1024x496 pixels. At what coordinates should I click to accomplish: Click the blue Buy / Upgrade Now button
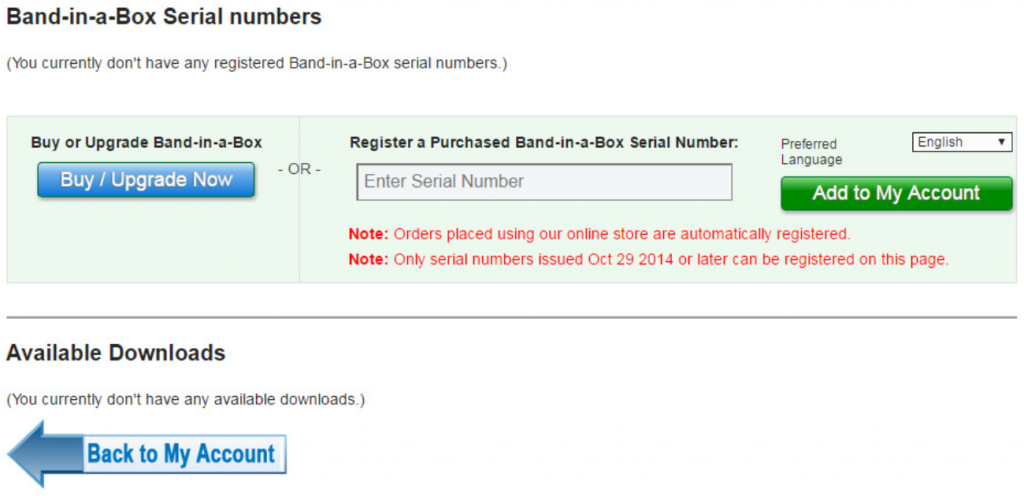coord(146,180)
